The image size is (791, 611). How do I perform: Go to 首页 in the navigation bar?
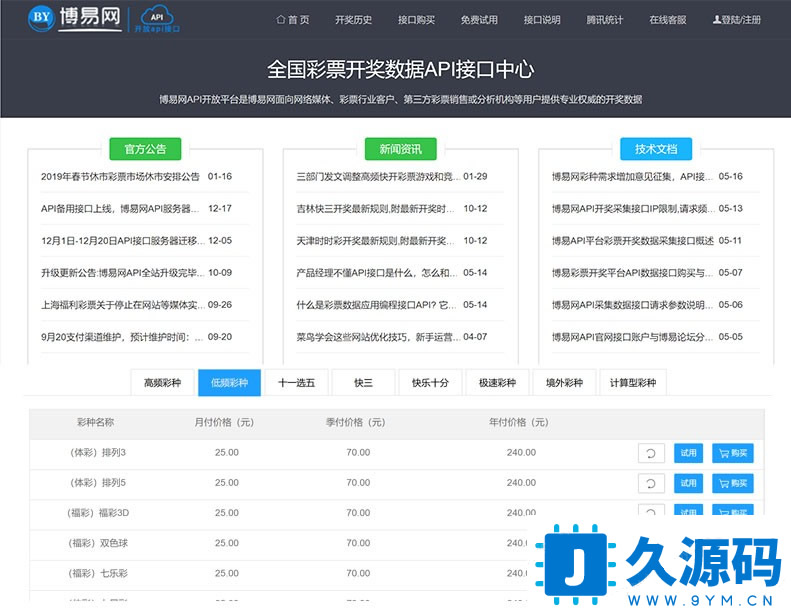(x=292, y=20)
